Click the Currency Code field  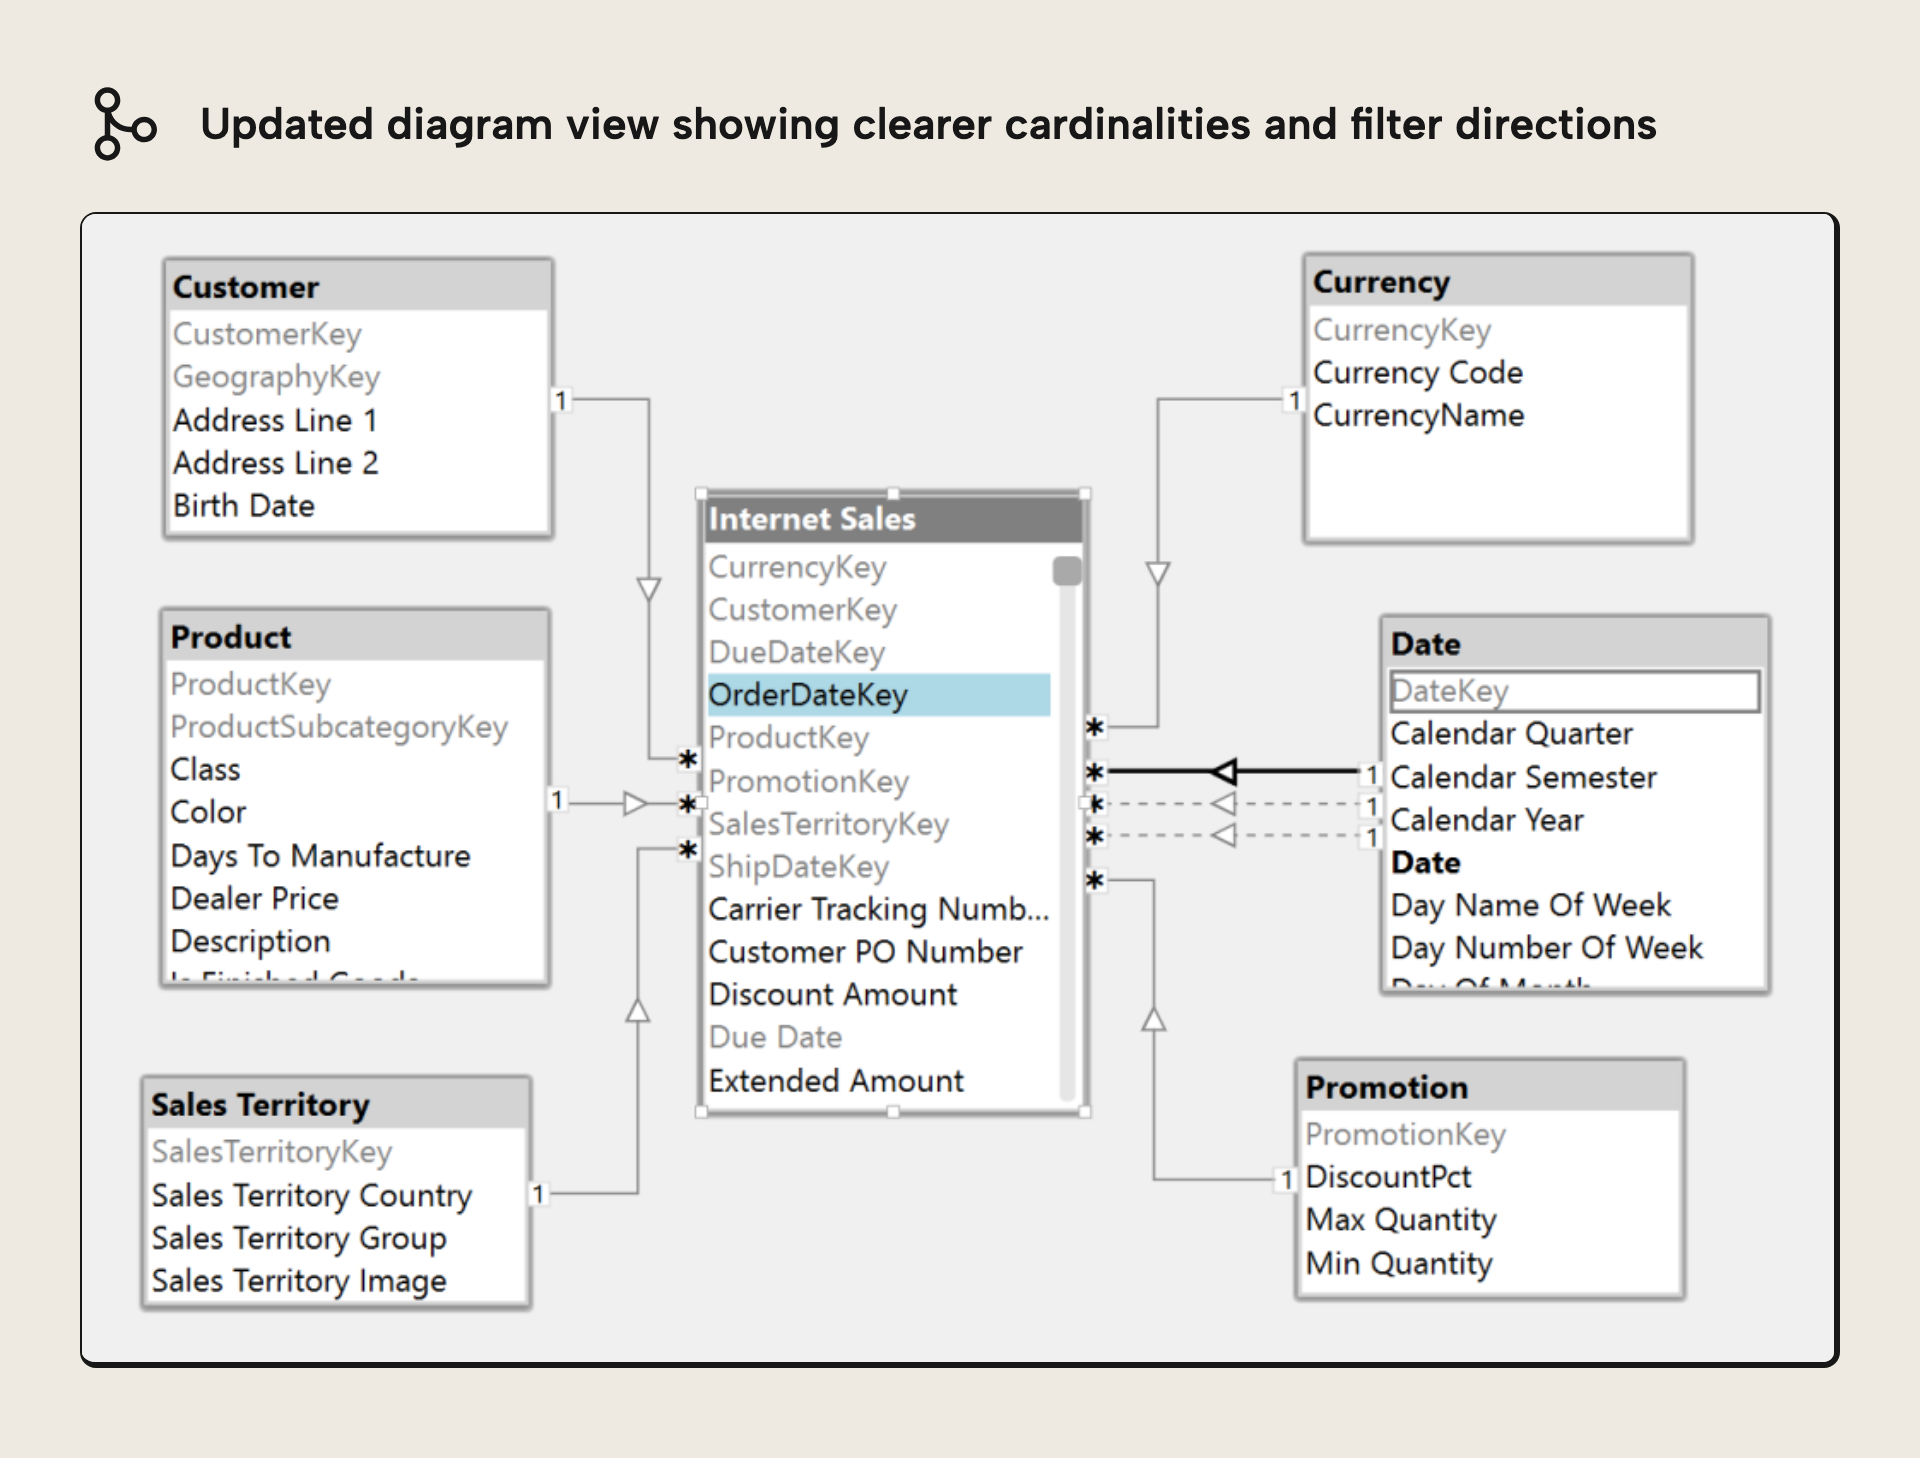pos(1418,373)
